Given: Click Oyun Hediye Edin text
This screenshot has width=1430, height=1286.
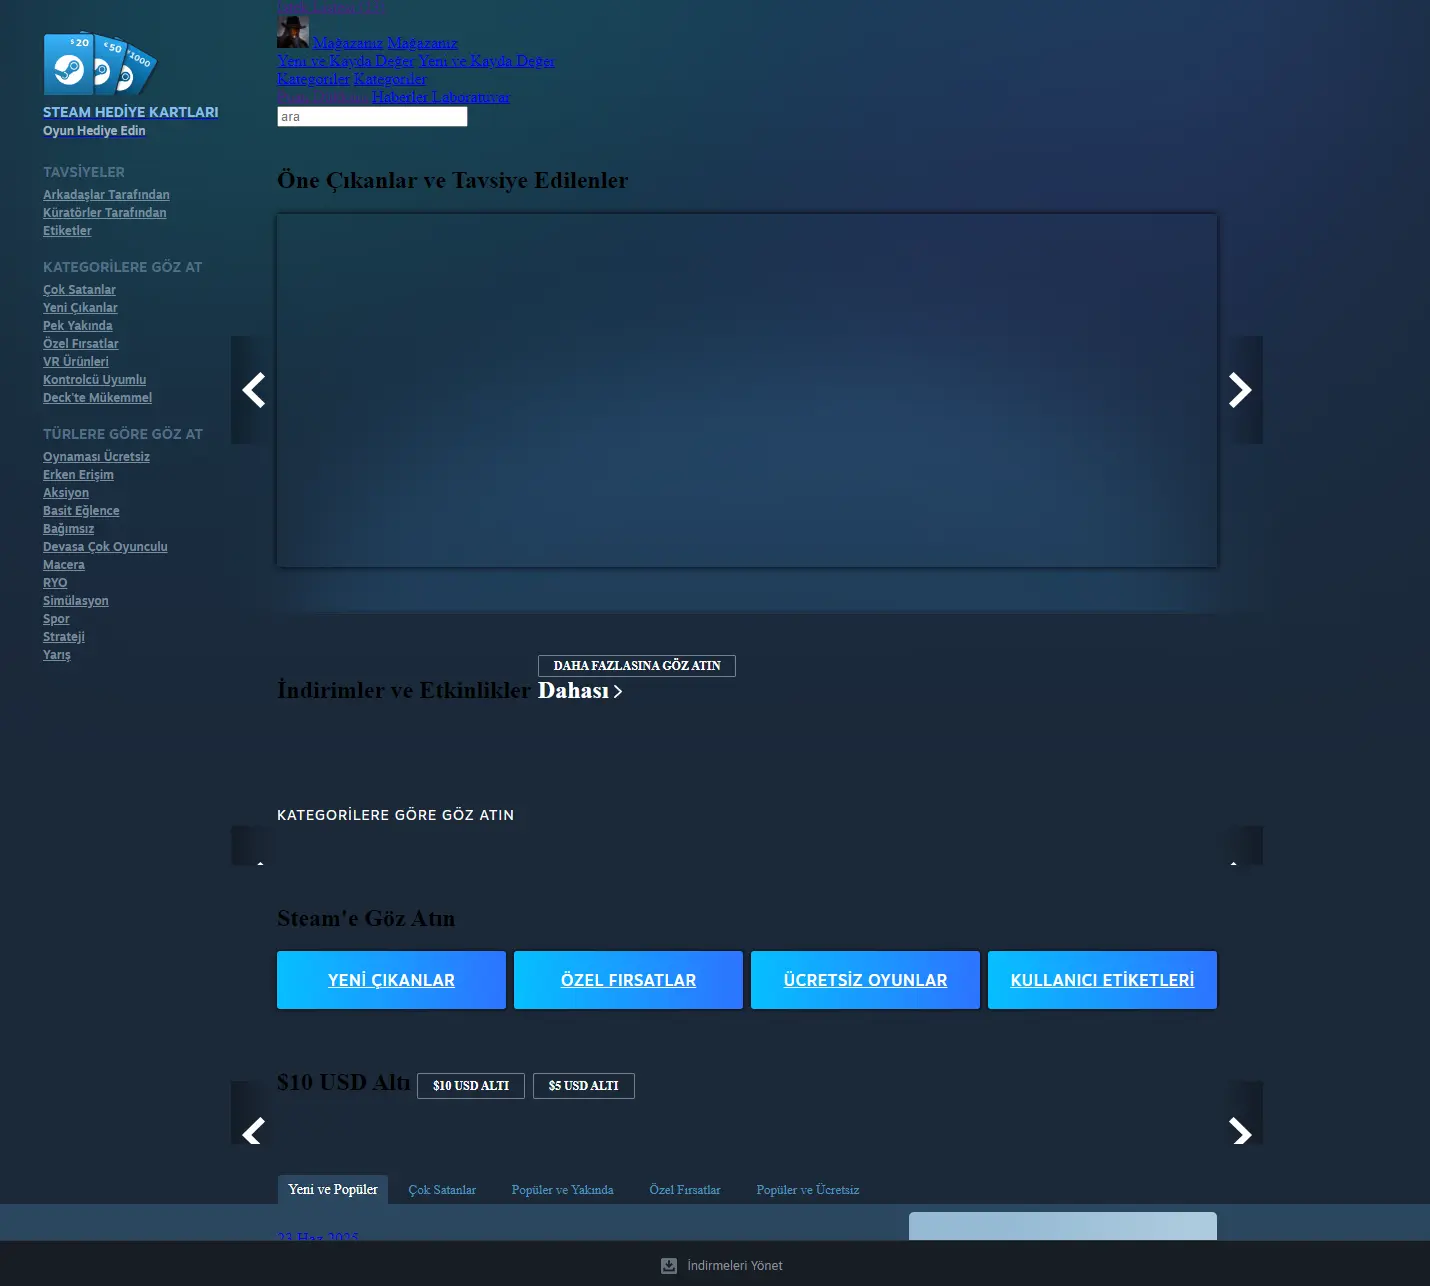Looking at the screenshot, I should pos(94,131).
